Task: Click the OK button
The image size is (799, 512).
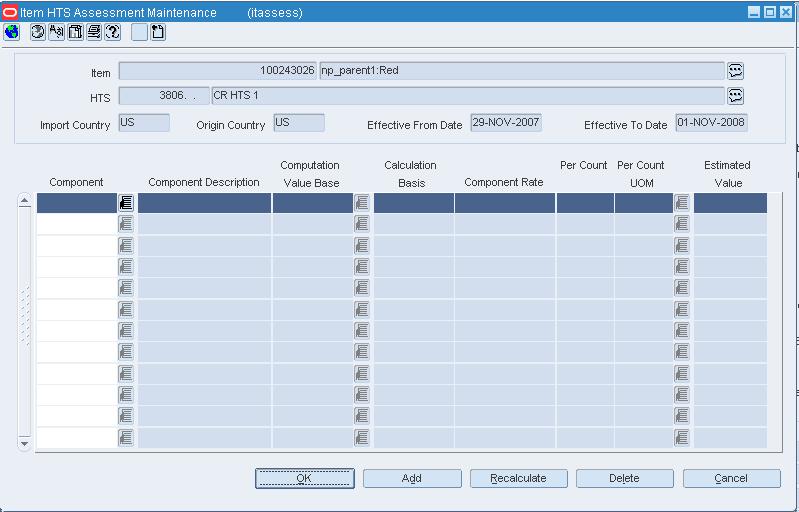Action: click(x=305, y=478)
